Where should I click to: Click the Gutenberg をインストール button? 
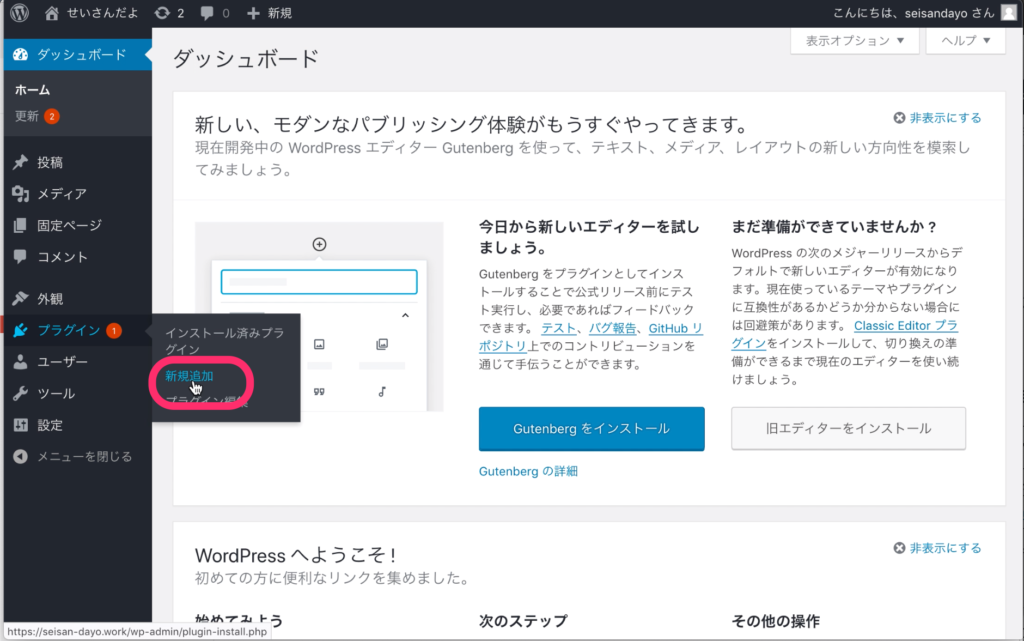[x=591, y=428]
